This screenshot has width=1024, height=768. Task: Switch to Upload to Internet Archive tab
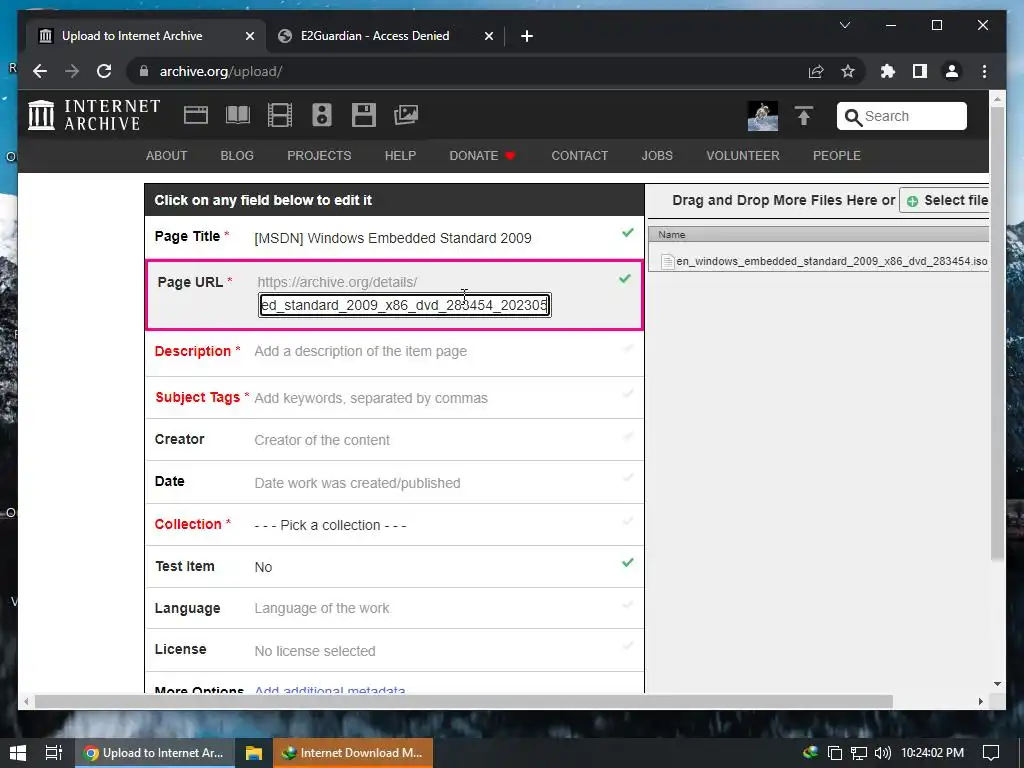pos(132,36)
